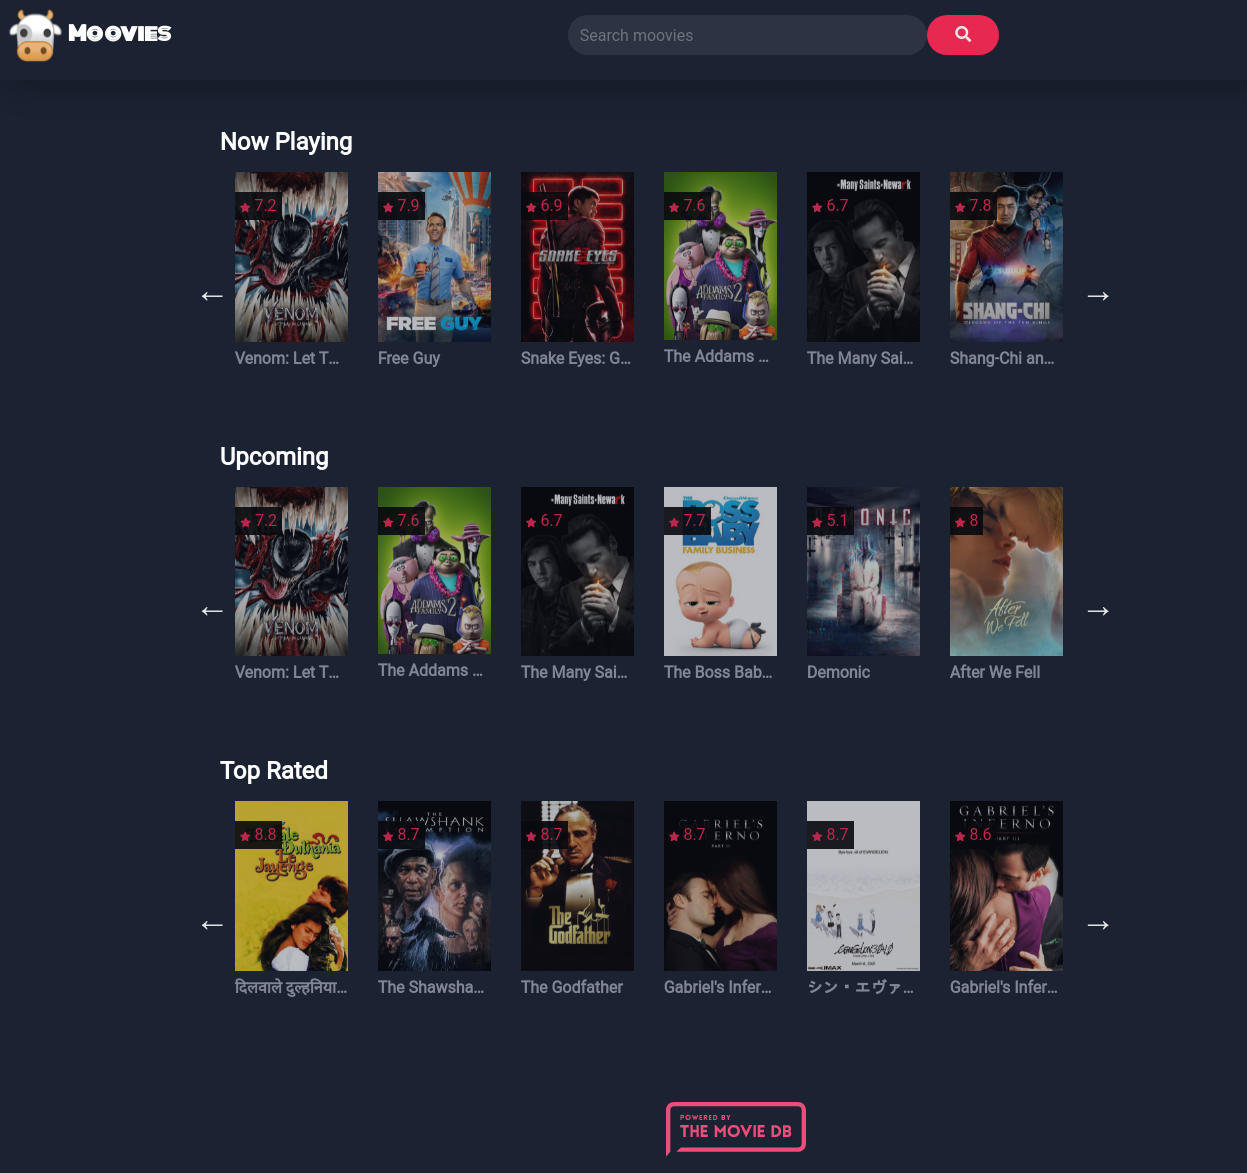Screen dimensions: 1247x1173
Task: Open the Shang-Chi poster
Action: click(1006, 257)
